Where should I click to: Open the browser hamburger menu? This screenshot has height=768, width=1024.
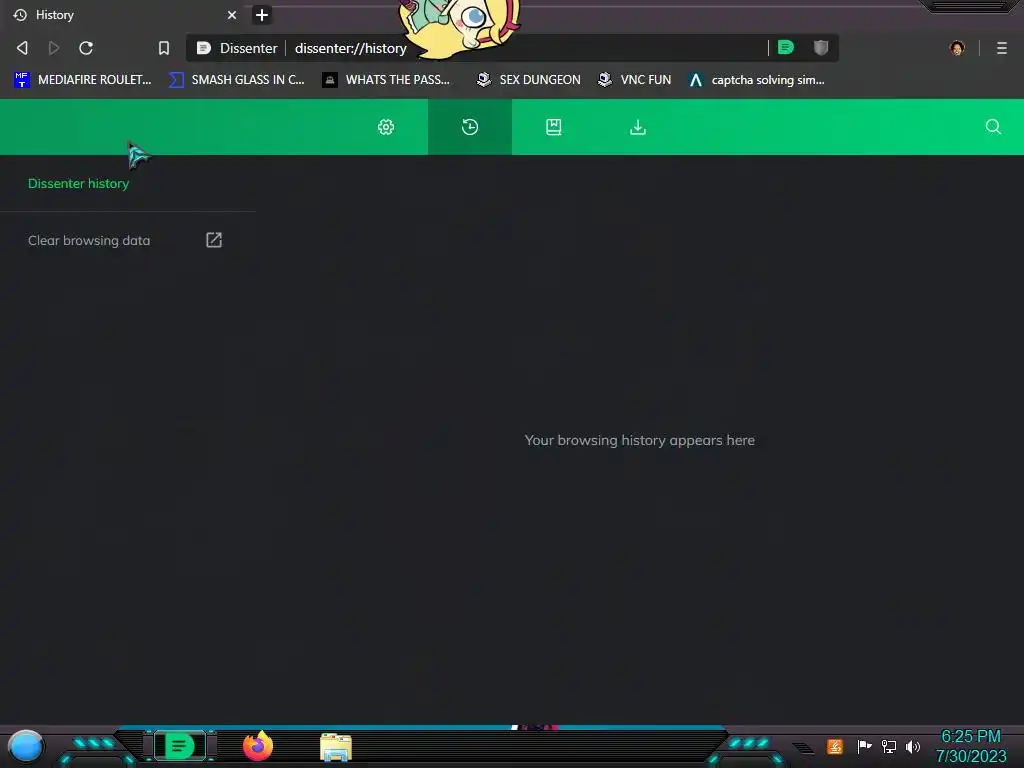1002,48
